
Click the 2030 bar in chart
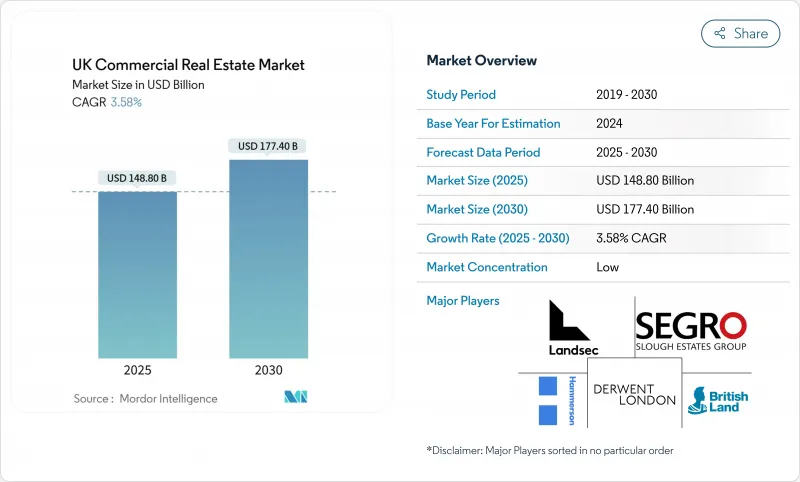(x=268, y=258)
